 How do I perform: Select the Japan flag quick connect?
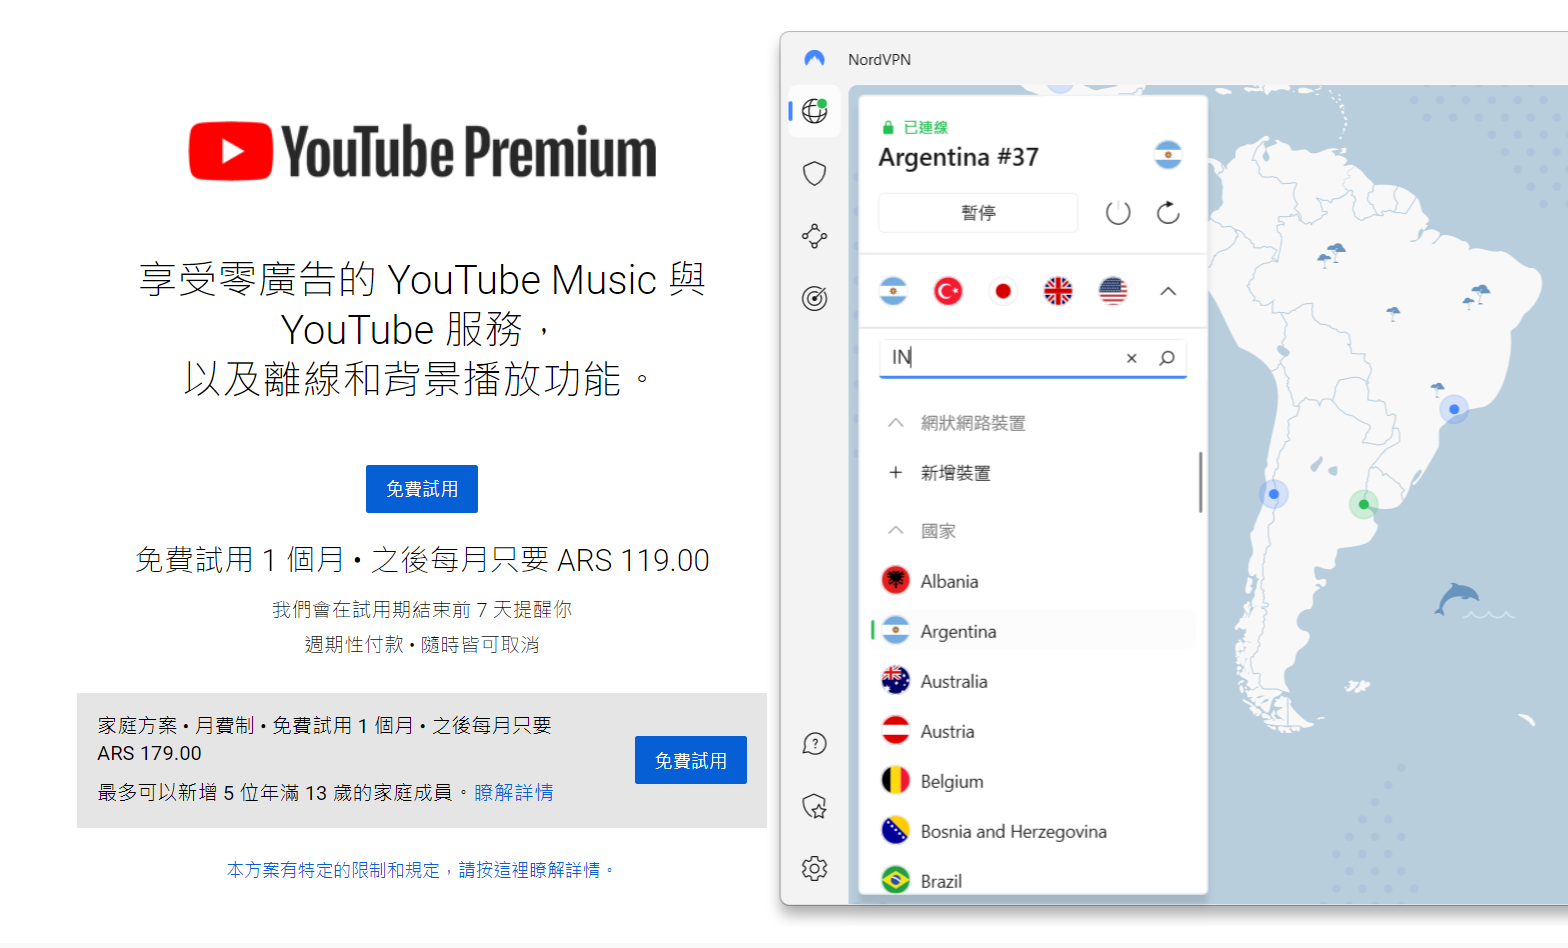click(x=1002, y=291)
